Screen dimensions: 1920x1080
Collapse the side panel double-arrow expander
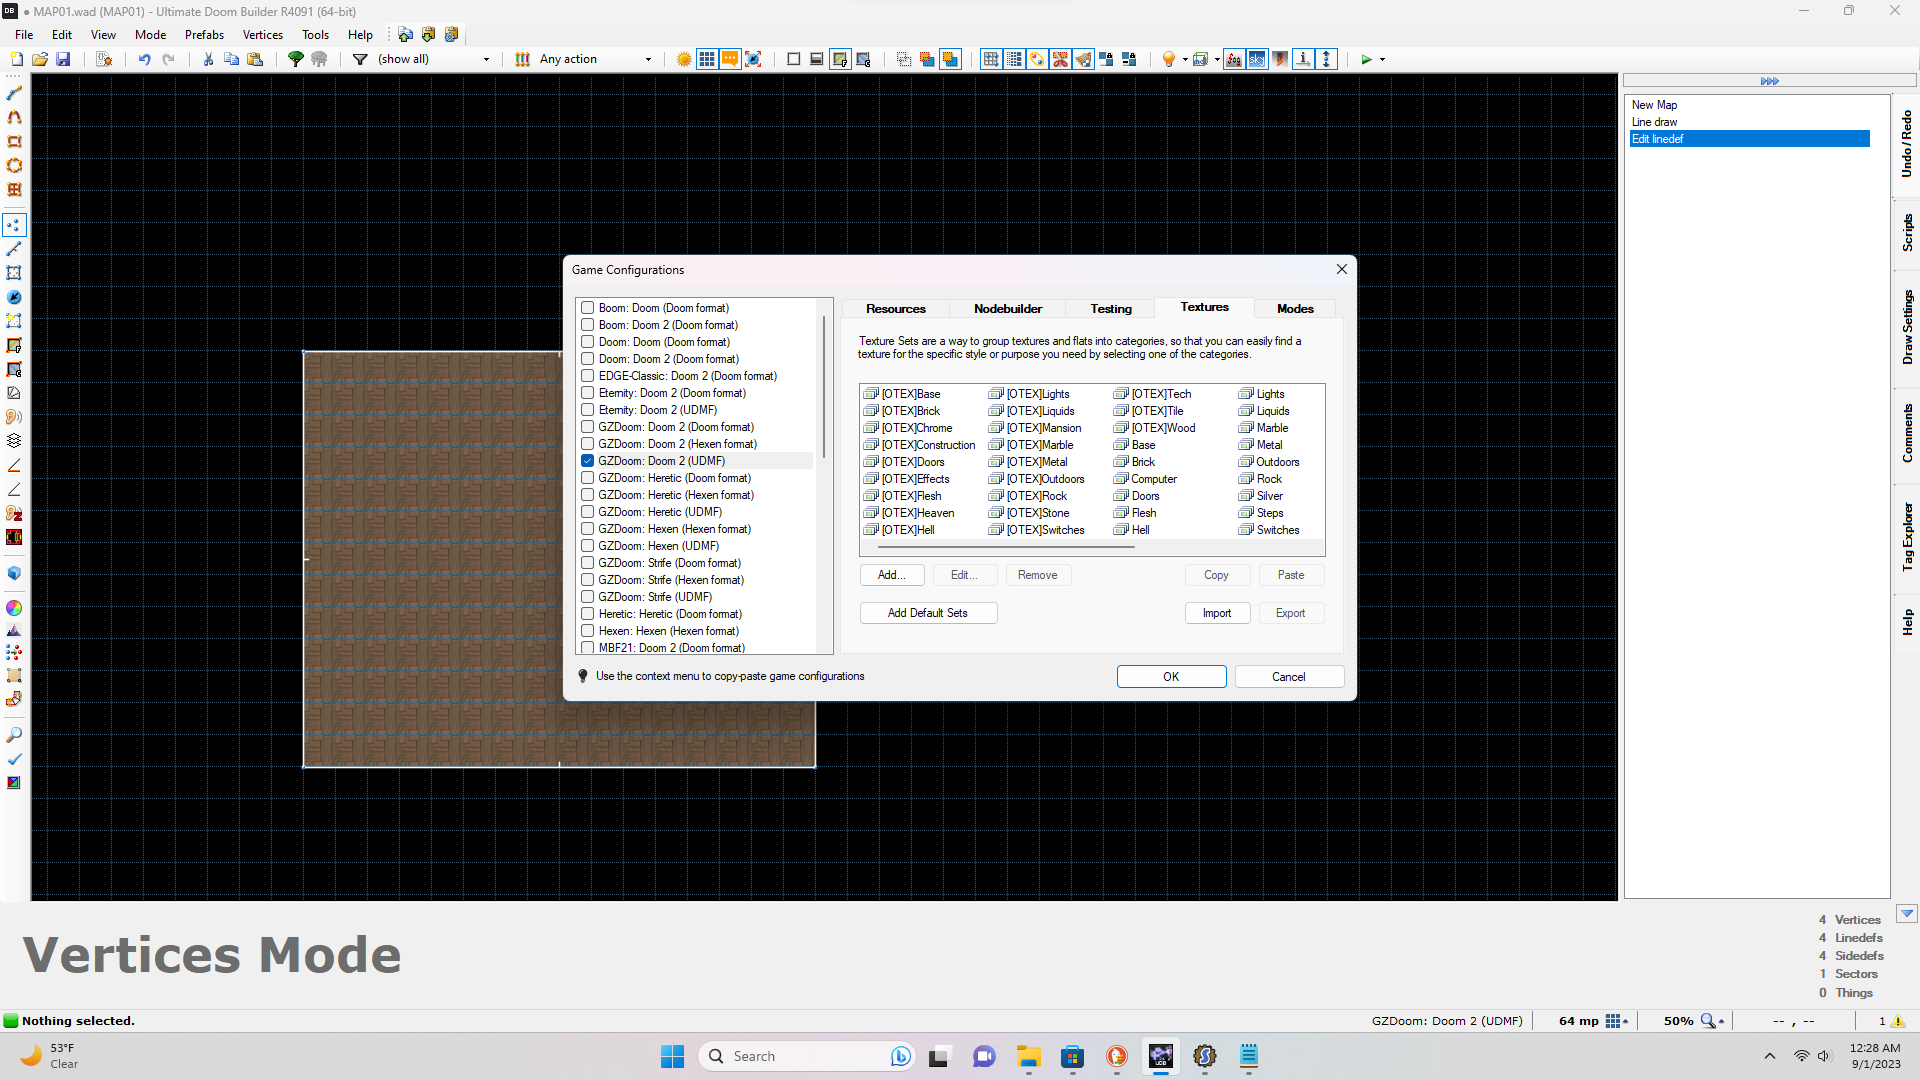(1769, 81)
